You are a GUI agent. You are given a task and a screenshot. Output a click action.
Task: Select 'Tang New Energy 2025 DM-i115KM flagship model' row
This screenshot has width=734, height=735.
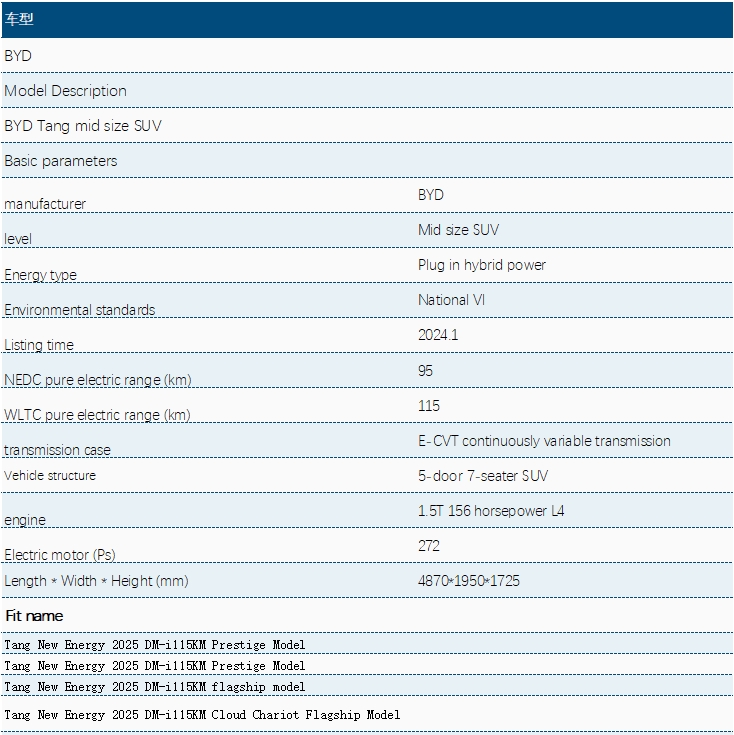[x=367, y=687]
